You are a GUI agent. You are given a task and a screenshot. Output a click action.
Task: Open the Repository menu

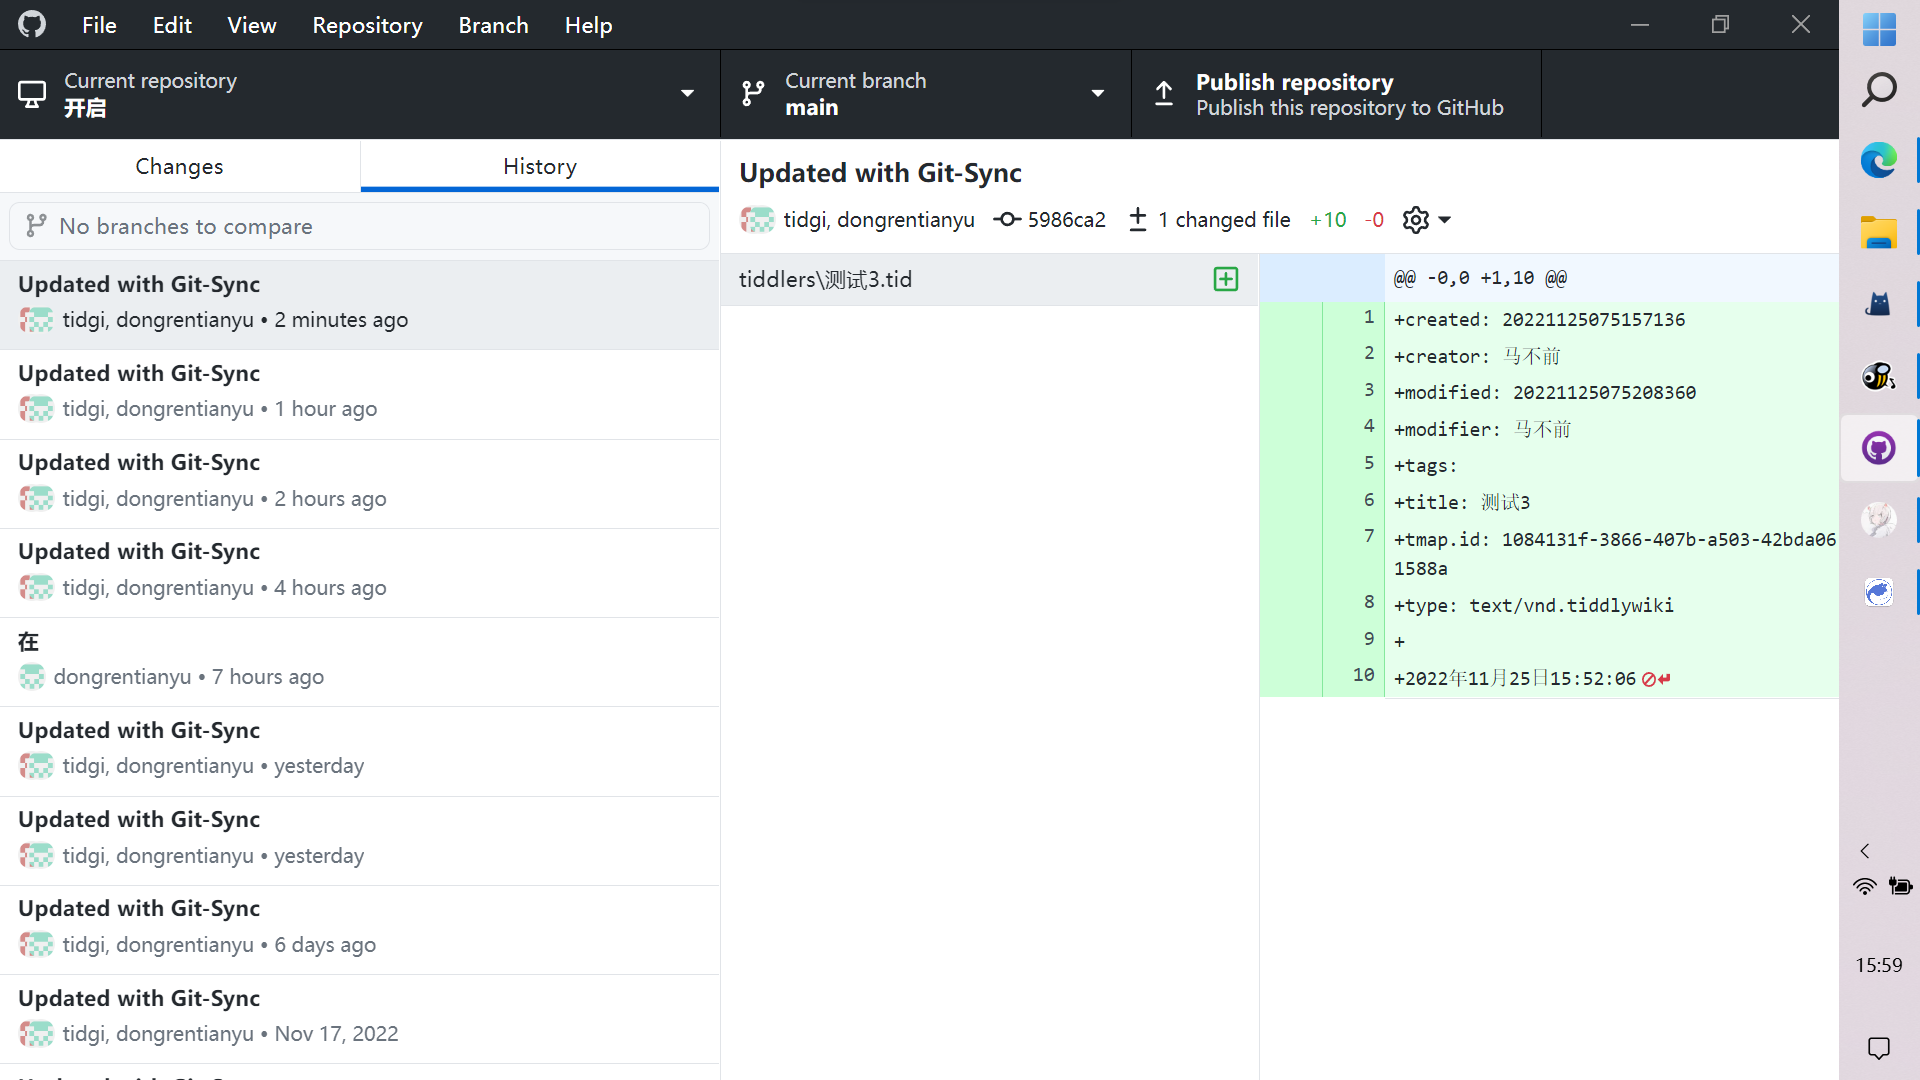[x=367, y=25]
